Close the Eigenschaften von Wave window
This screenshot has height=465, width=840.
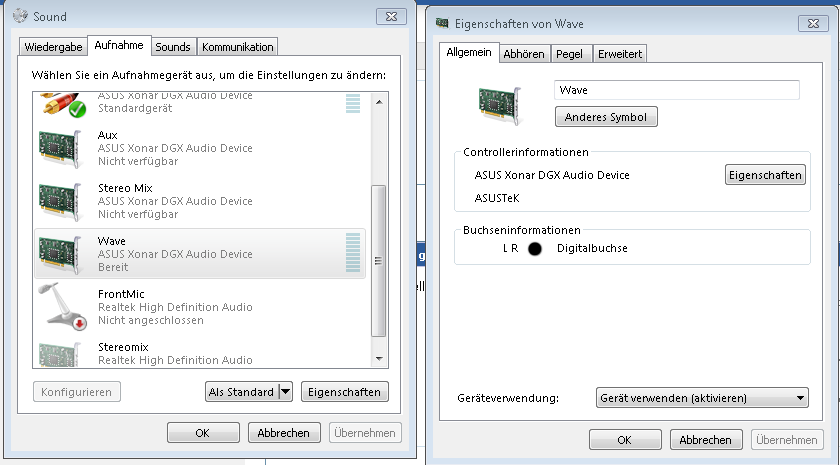[x=813, y=24]
